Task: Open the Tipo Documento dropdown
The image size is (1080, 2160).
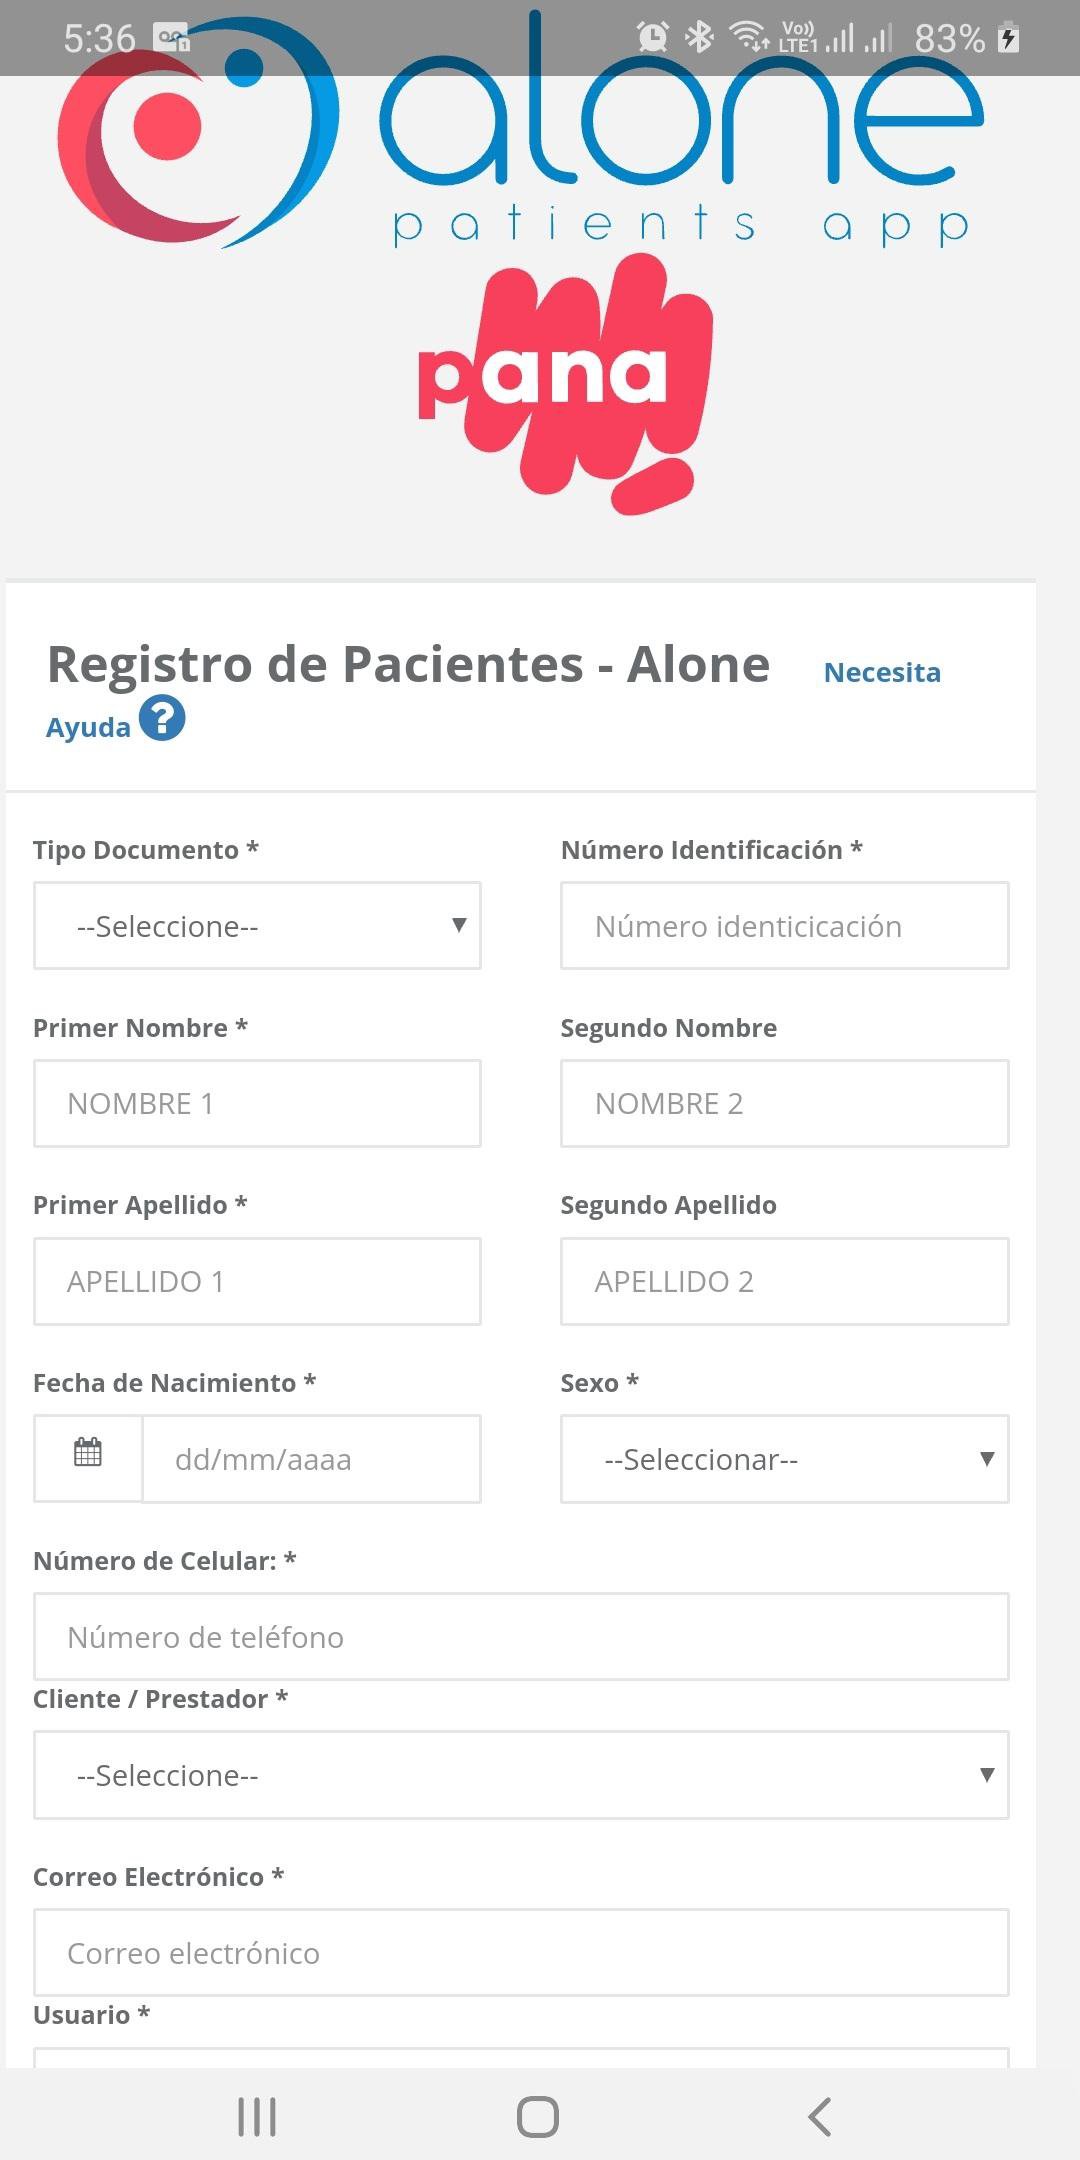Action: tap(257, 925)
